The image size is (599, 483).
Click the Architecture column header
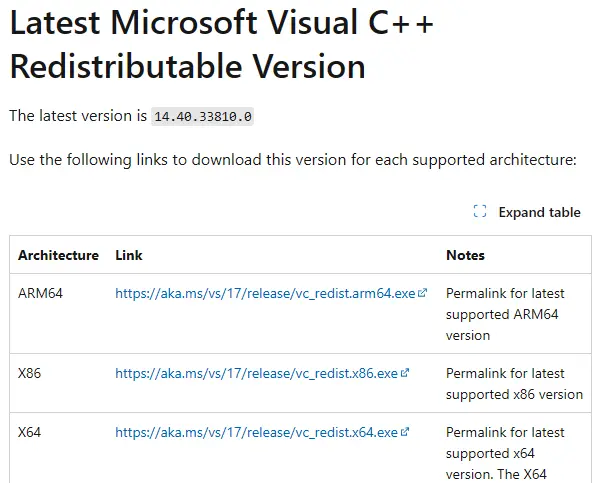[x=58, y=255]
